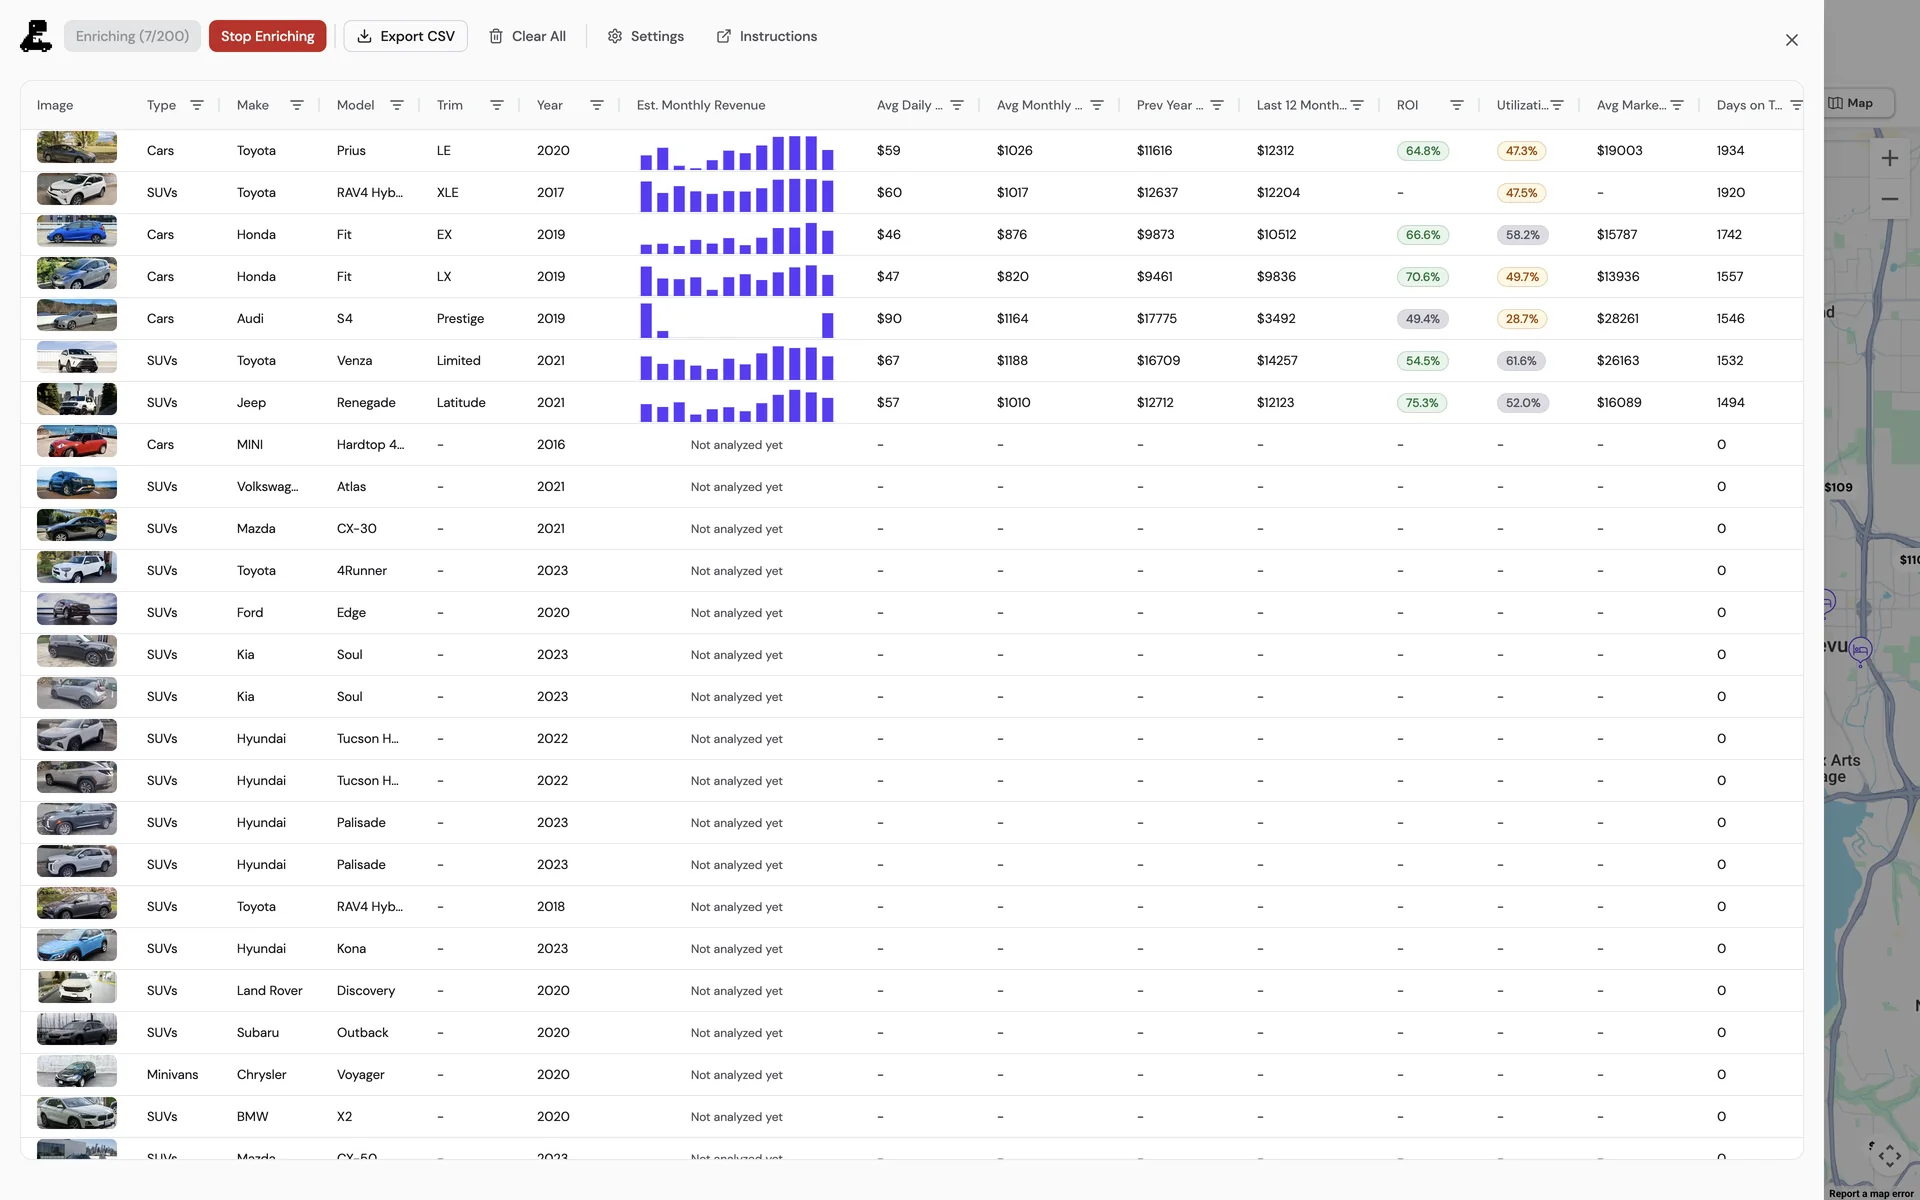Screen dimensions: 1920x1200
Task: Click the Stop Enriching button
Action: 267,36
